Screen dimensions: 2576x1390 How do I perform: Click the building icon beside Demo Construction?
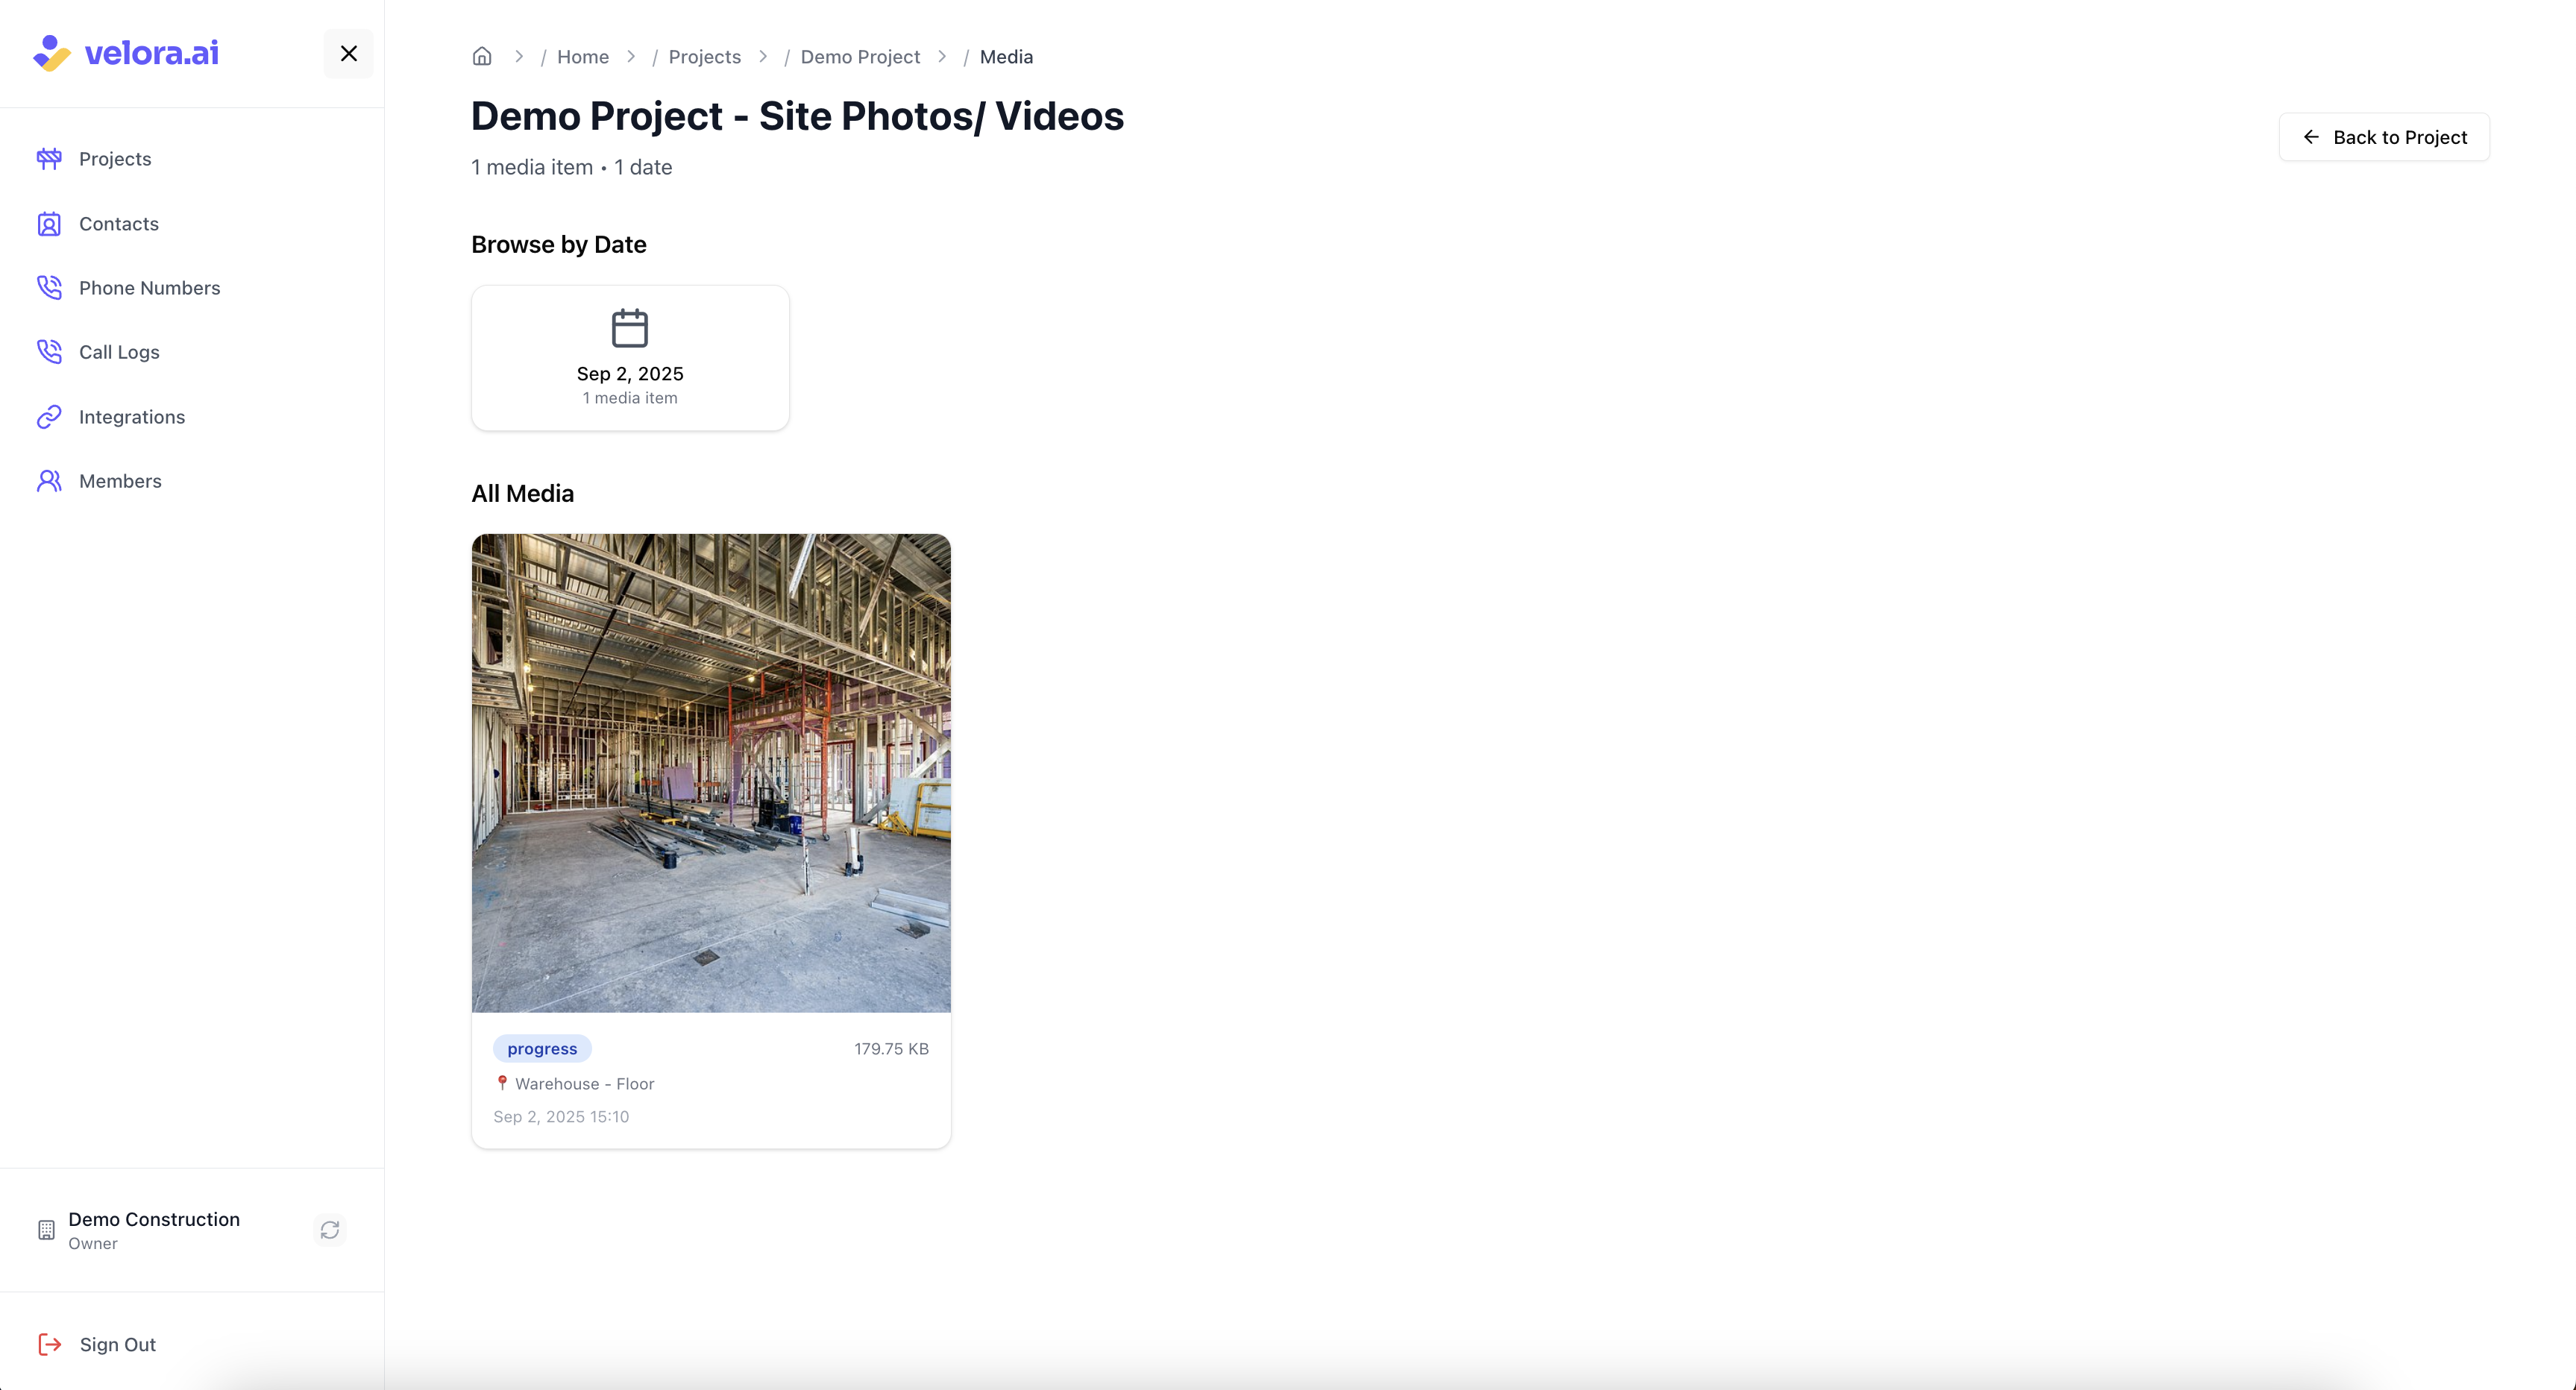point(46,1230)
